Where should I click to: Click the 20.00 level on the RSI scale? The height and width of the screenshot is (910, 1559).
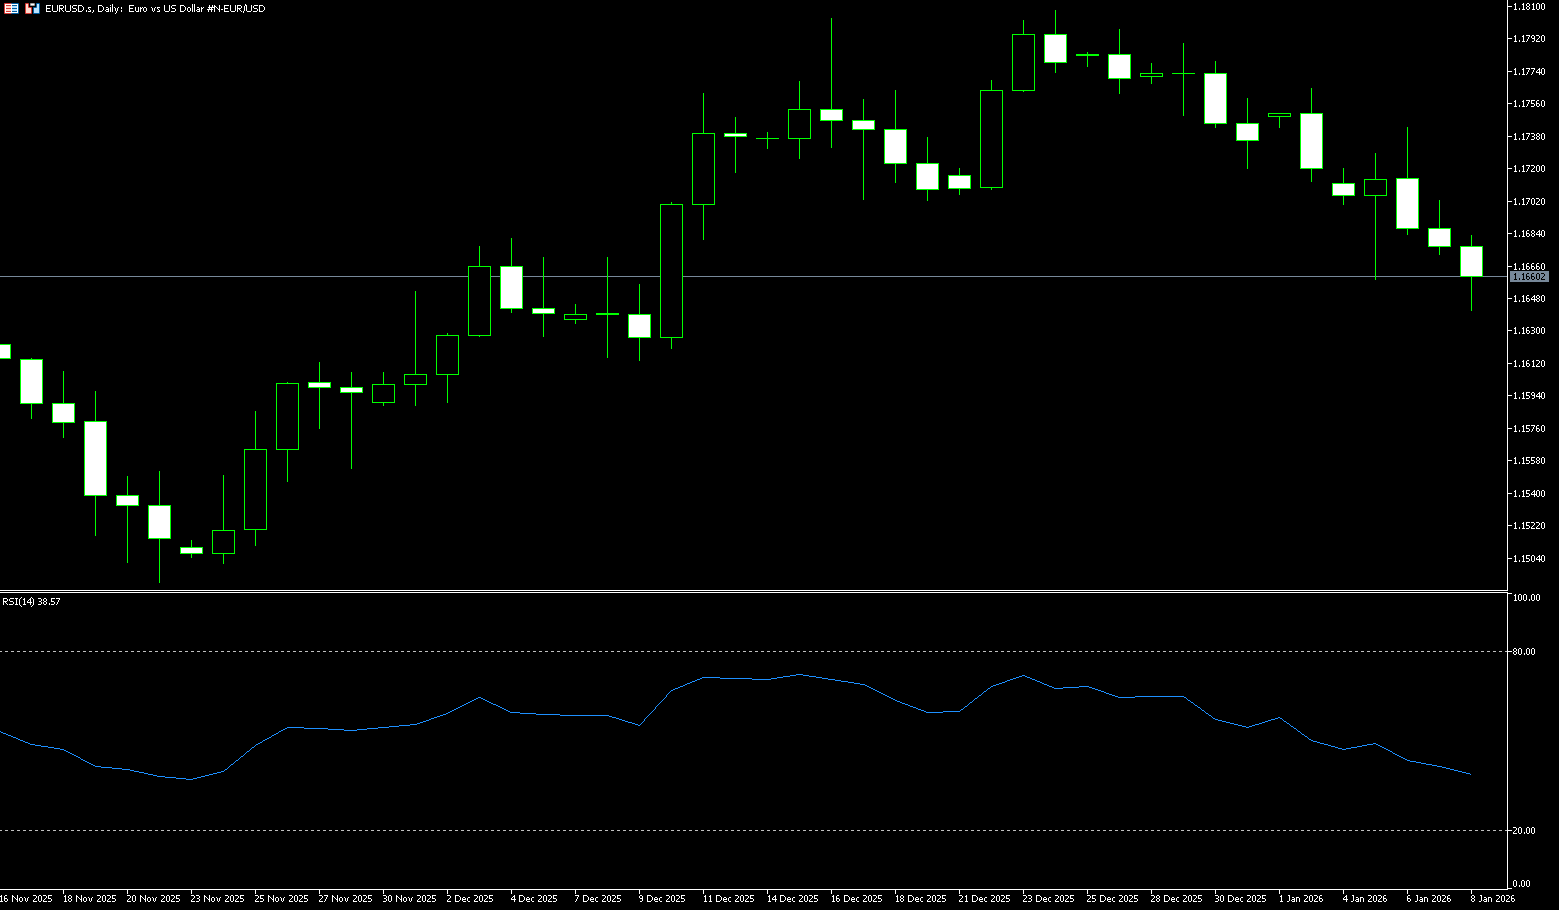coord(1524,831)
